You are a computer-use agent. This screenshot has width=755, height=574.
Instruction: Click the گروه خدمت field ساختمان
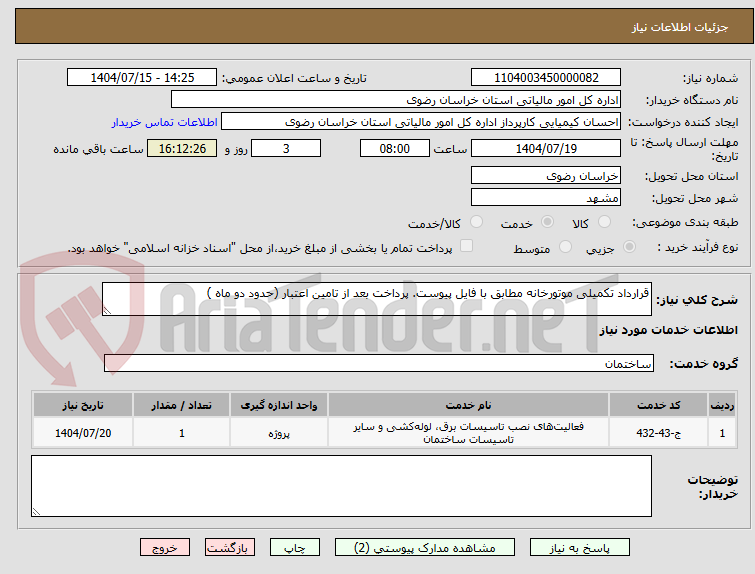379,363
